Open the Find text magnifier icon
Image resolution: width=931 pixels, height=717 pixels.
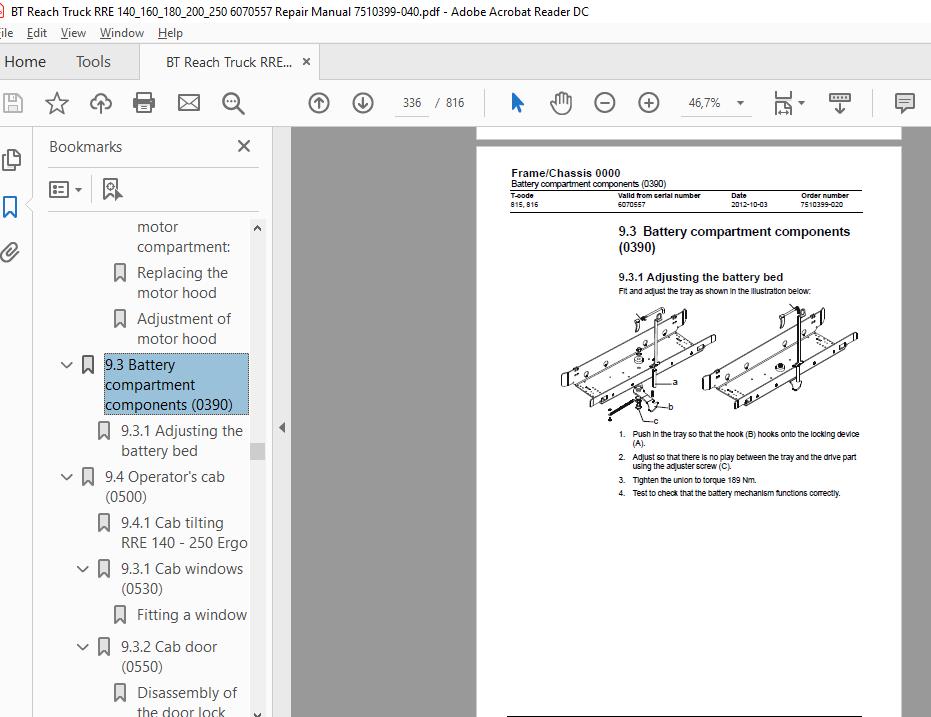click(233, 103)
